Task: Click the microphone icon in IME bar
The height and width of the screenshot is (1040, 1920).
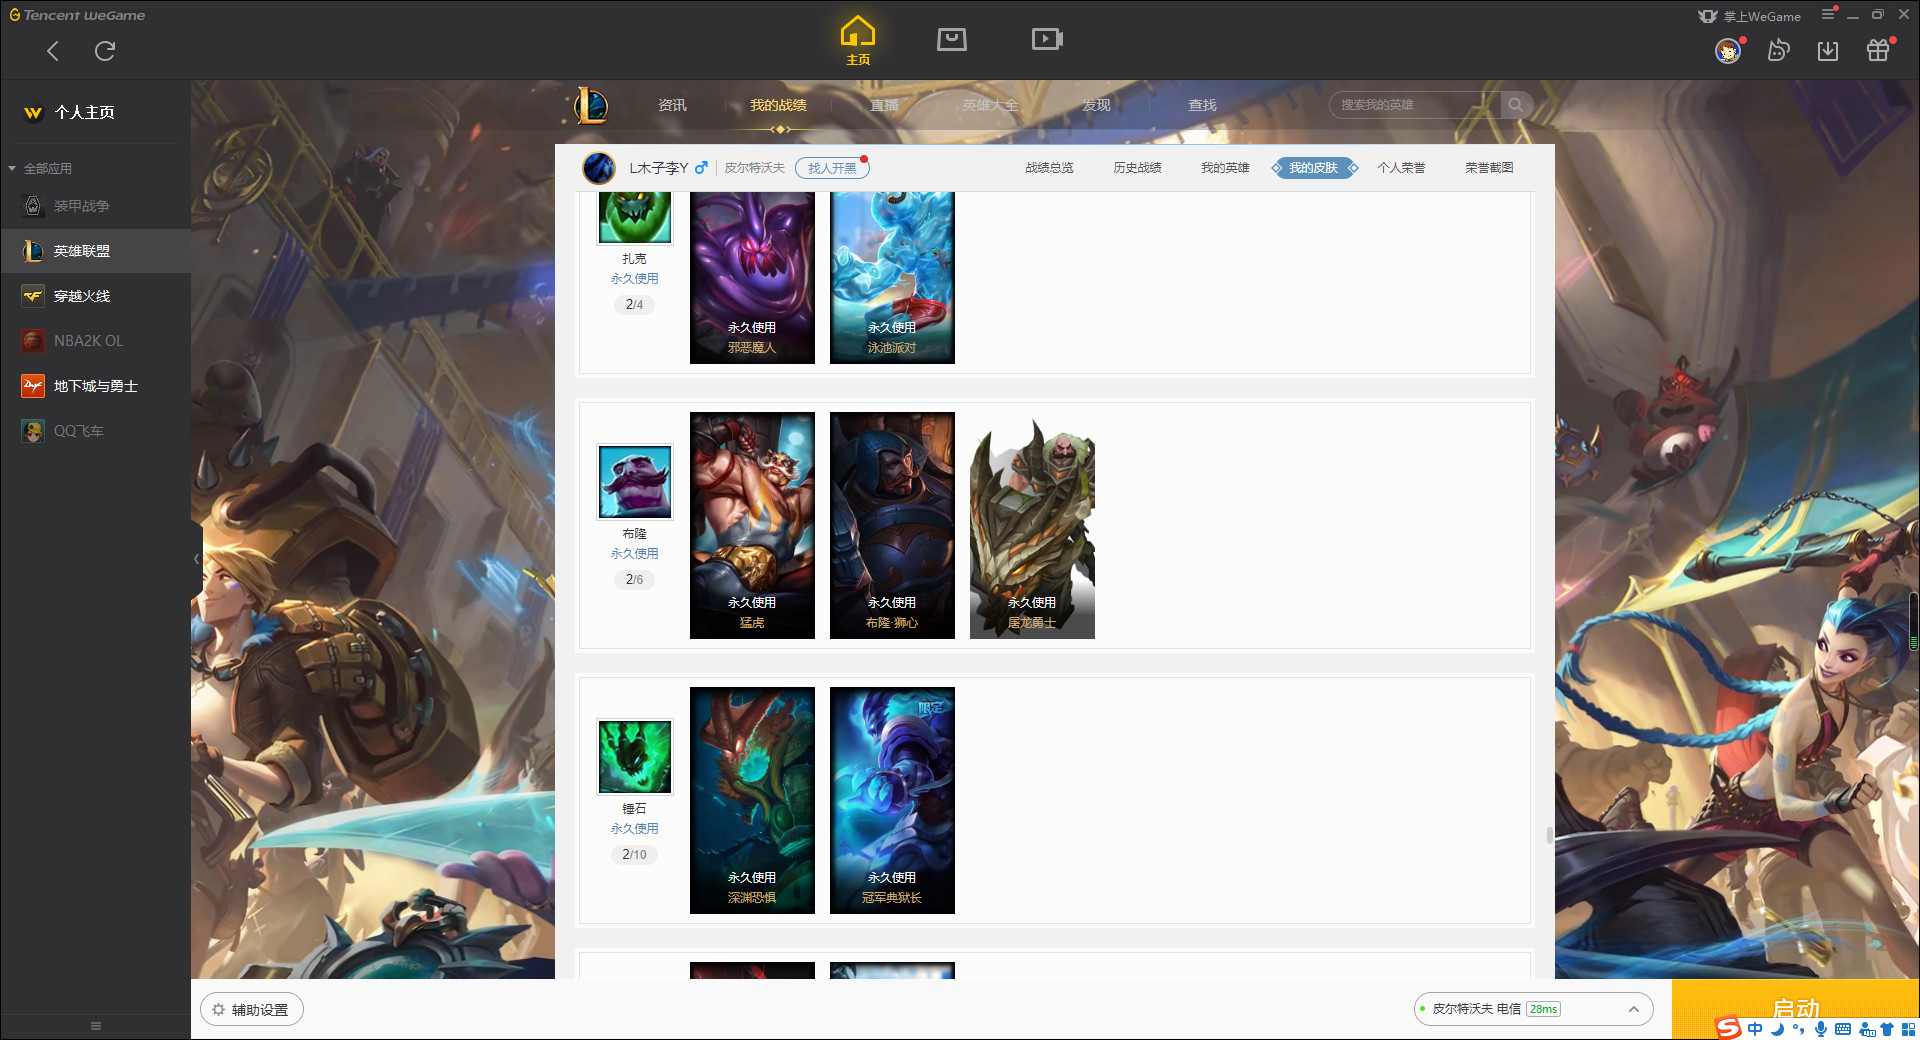Action: pyautogui.click(x=1821, y=1029)
